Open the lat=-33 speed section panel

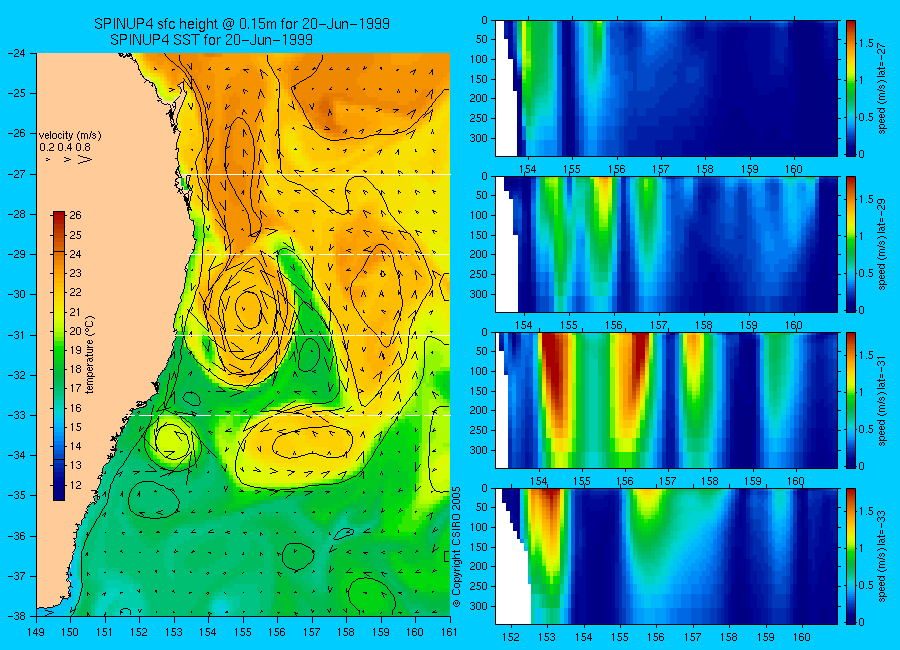point(666,556)
